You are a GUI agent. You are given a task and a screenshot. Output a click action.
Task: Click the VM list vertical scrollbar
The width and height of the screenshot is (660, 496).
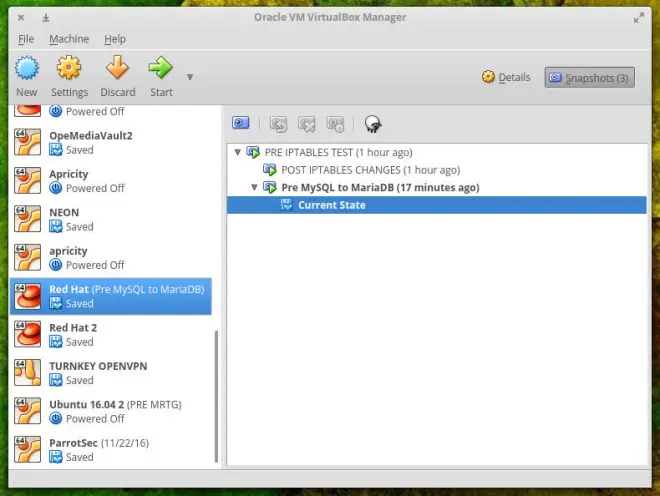pos(216,396)
